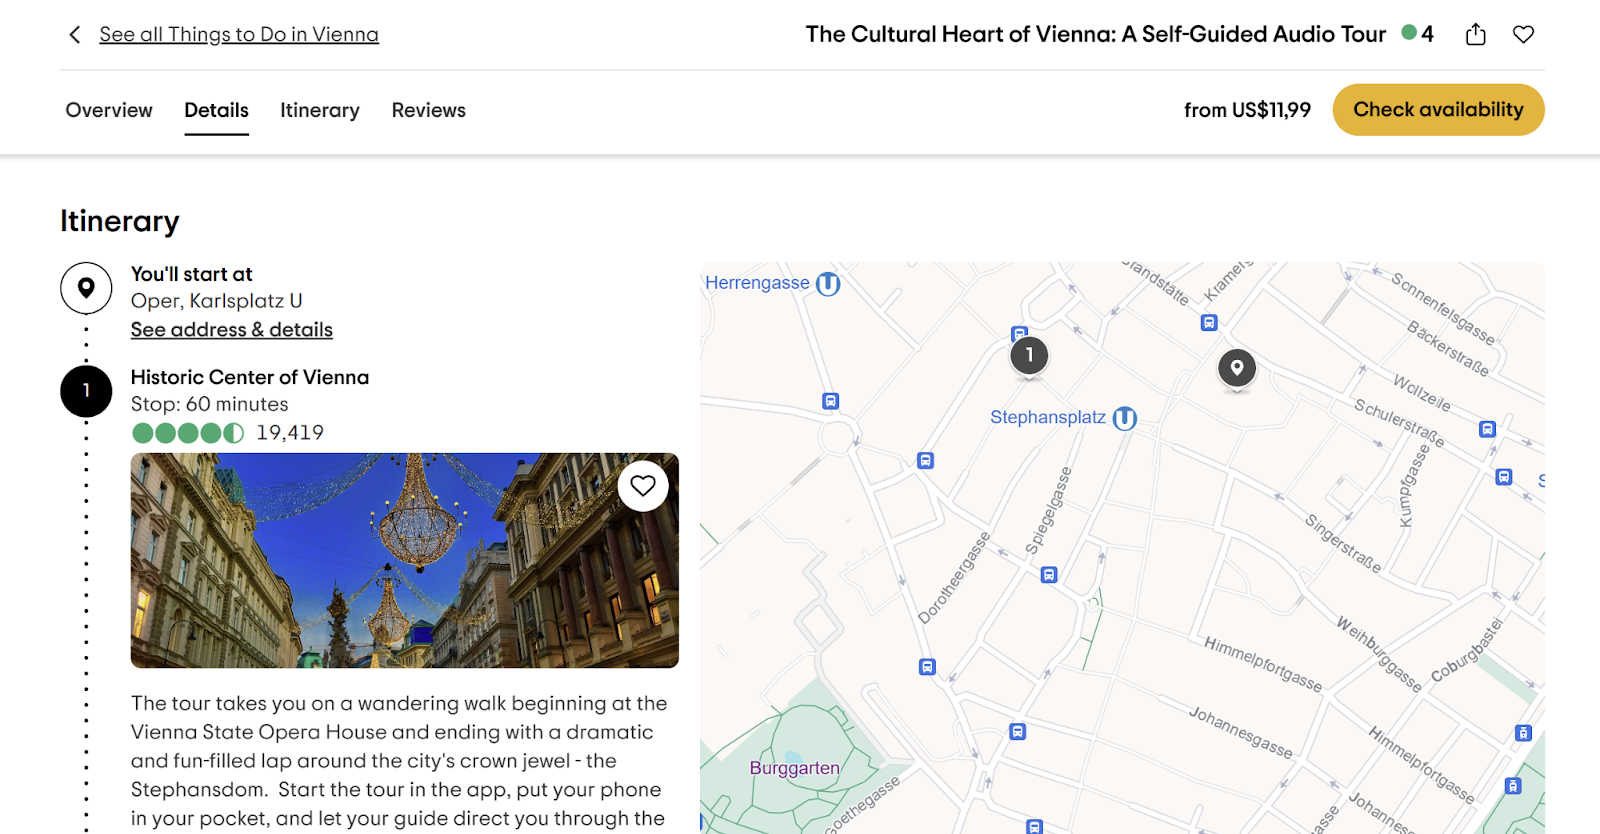Image resolution: width=1600 pixels, height=834 pixels.
Task: Open the share icon in header
Action: (1475, 35)
